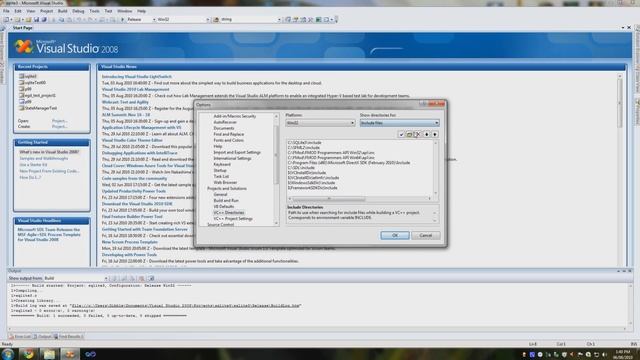Screen dimensions: 640x360
Task: Open the Platform dropdown in Options
Action: click(320, 123)
